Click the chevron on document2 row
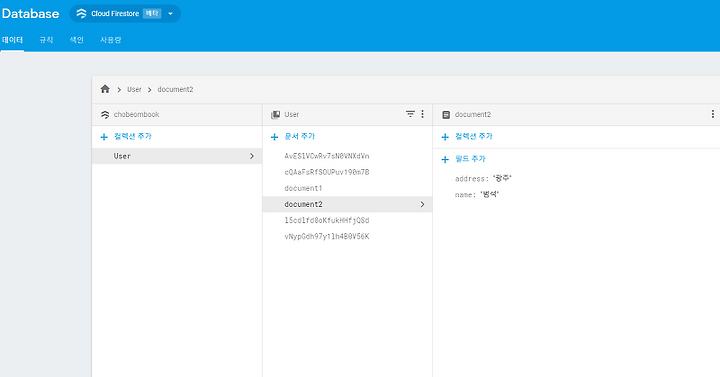This screenshot has width=720, height=377. tap(422, 204)
